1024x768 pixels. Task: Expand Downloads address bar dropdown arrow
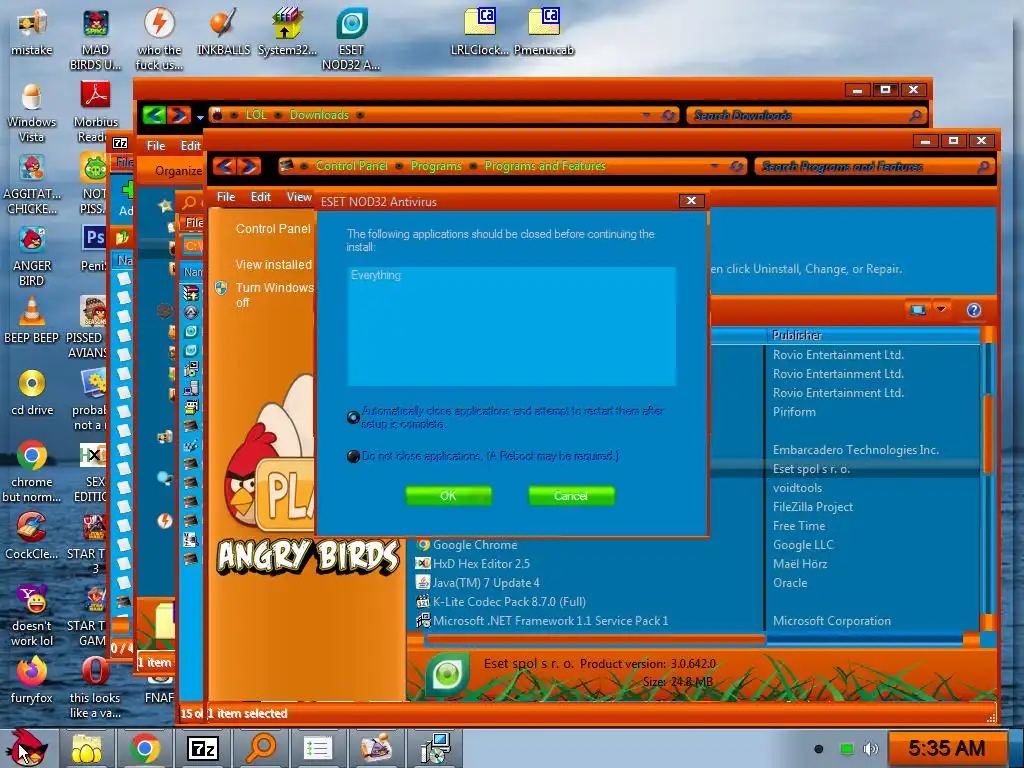[646, 115]
